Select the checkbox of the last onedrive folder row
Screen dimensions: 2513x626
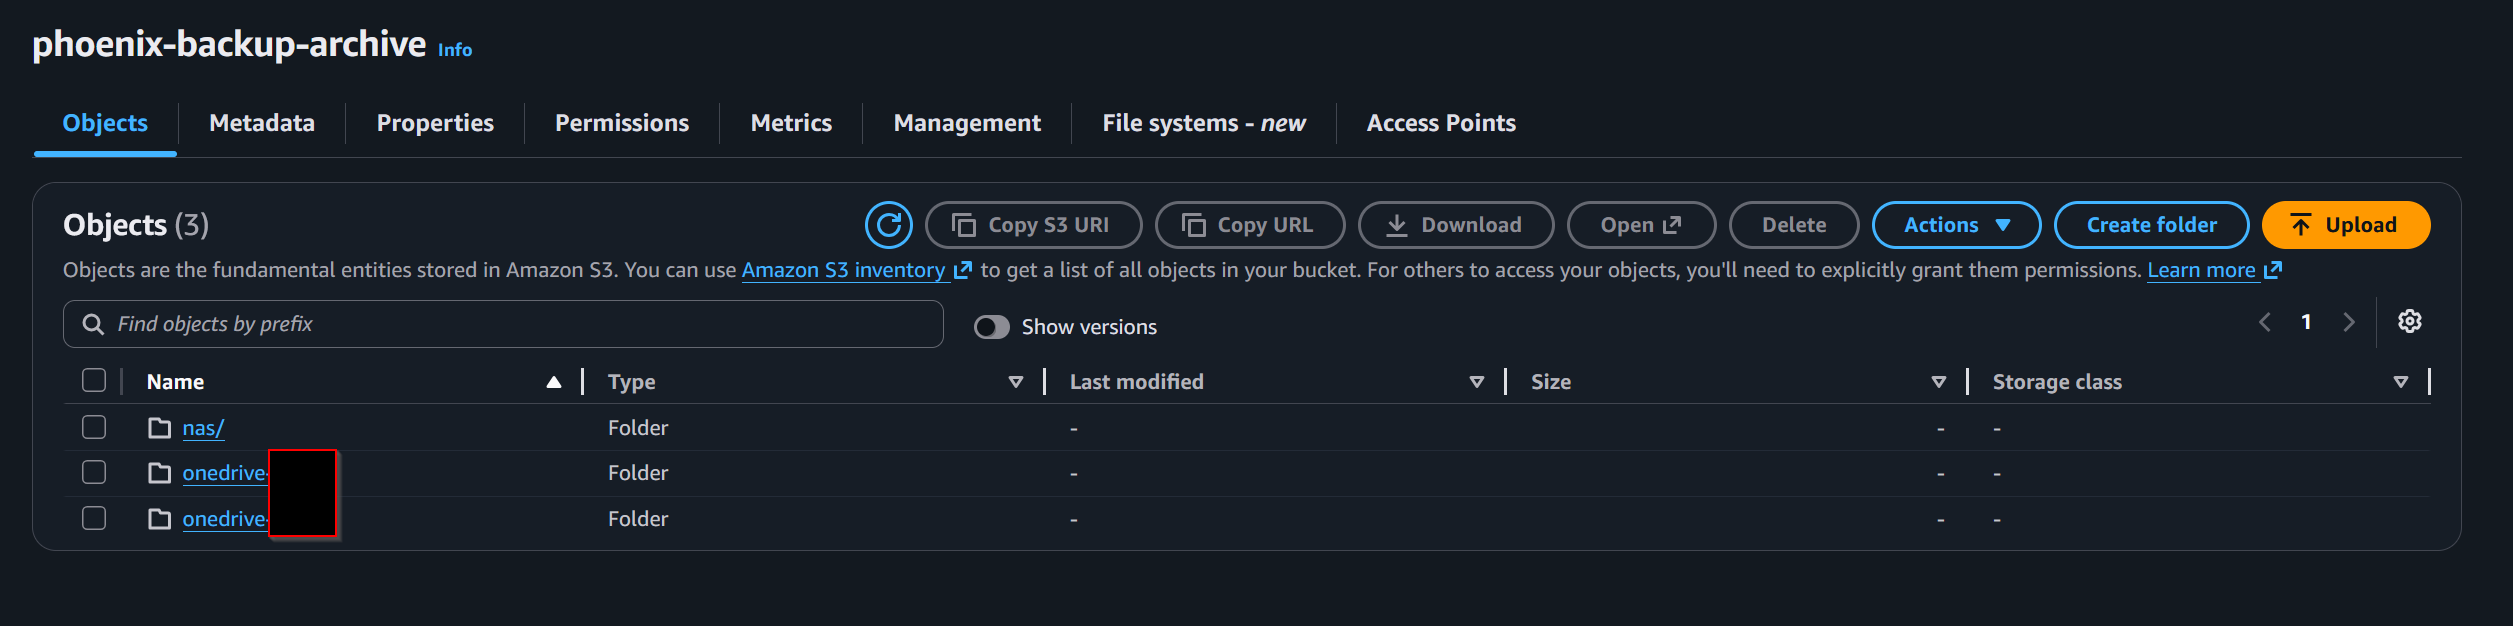coord(94,518)
